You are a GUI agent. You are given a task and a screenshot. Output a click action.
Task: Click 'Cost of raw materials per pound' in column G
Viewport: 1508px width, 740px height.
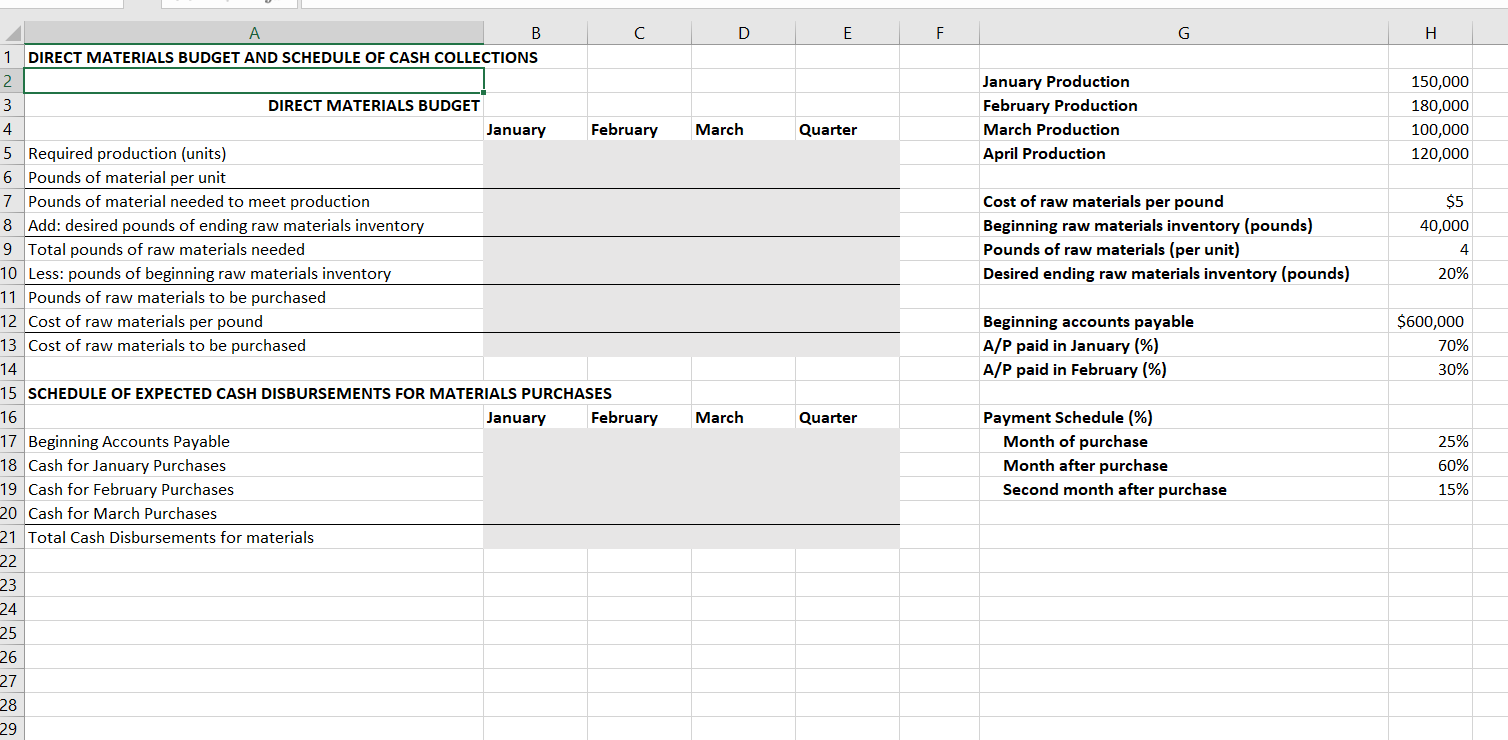point(1103,202)
